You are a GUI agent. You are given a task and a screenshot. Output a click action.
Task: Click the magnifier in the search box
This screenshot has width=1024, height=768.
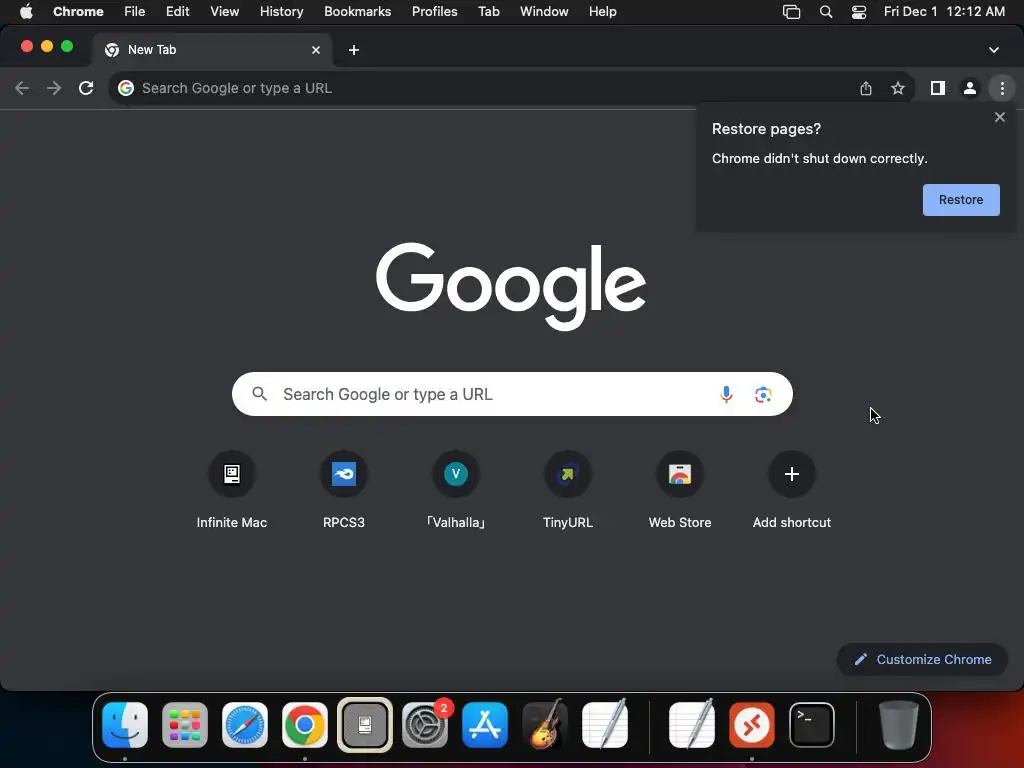(260, 394)
